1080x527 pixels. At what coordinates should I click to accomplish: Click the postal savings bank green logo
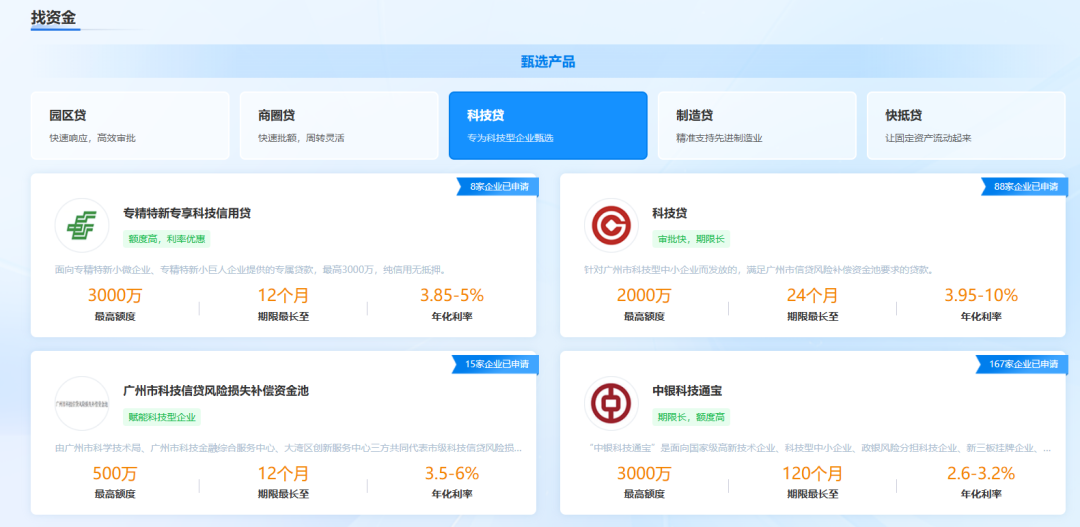pyautogui.click(x=82, y=226)
